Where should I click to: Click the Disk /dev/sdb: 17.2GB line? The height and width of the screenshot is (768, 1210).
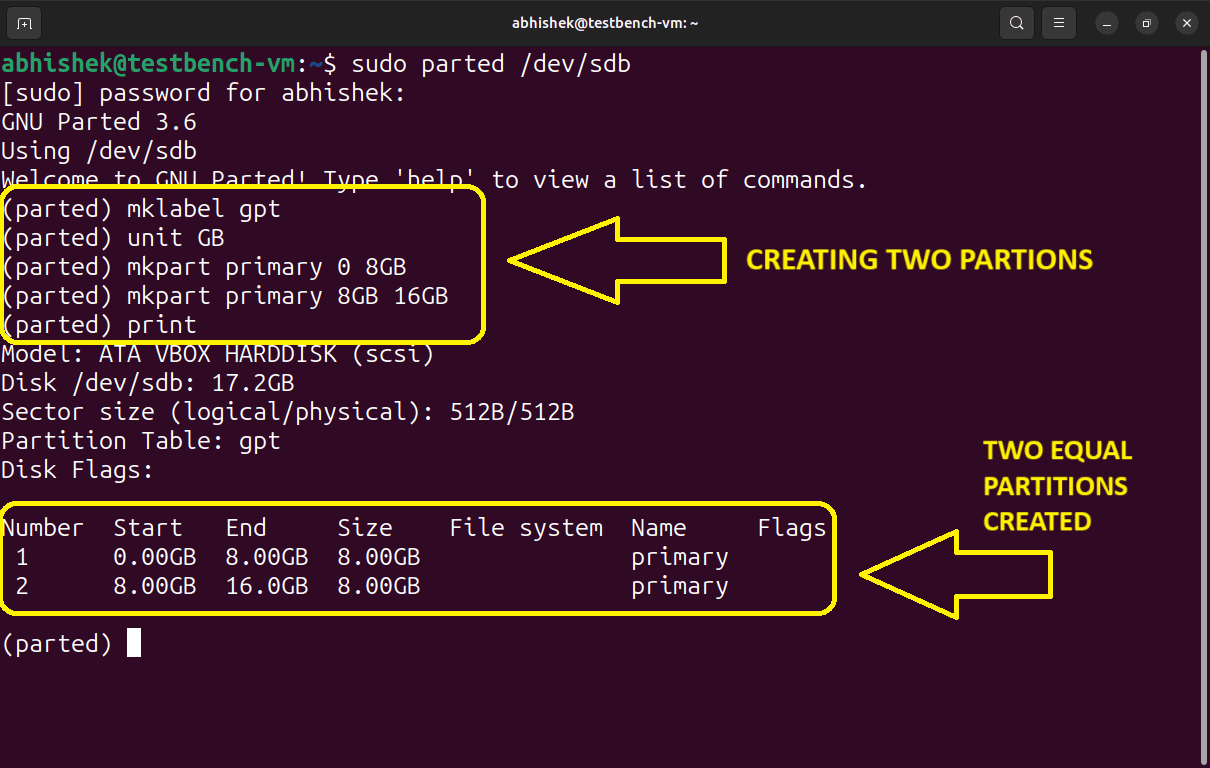146,382
